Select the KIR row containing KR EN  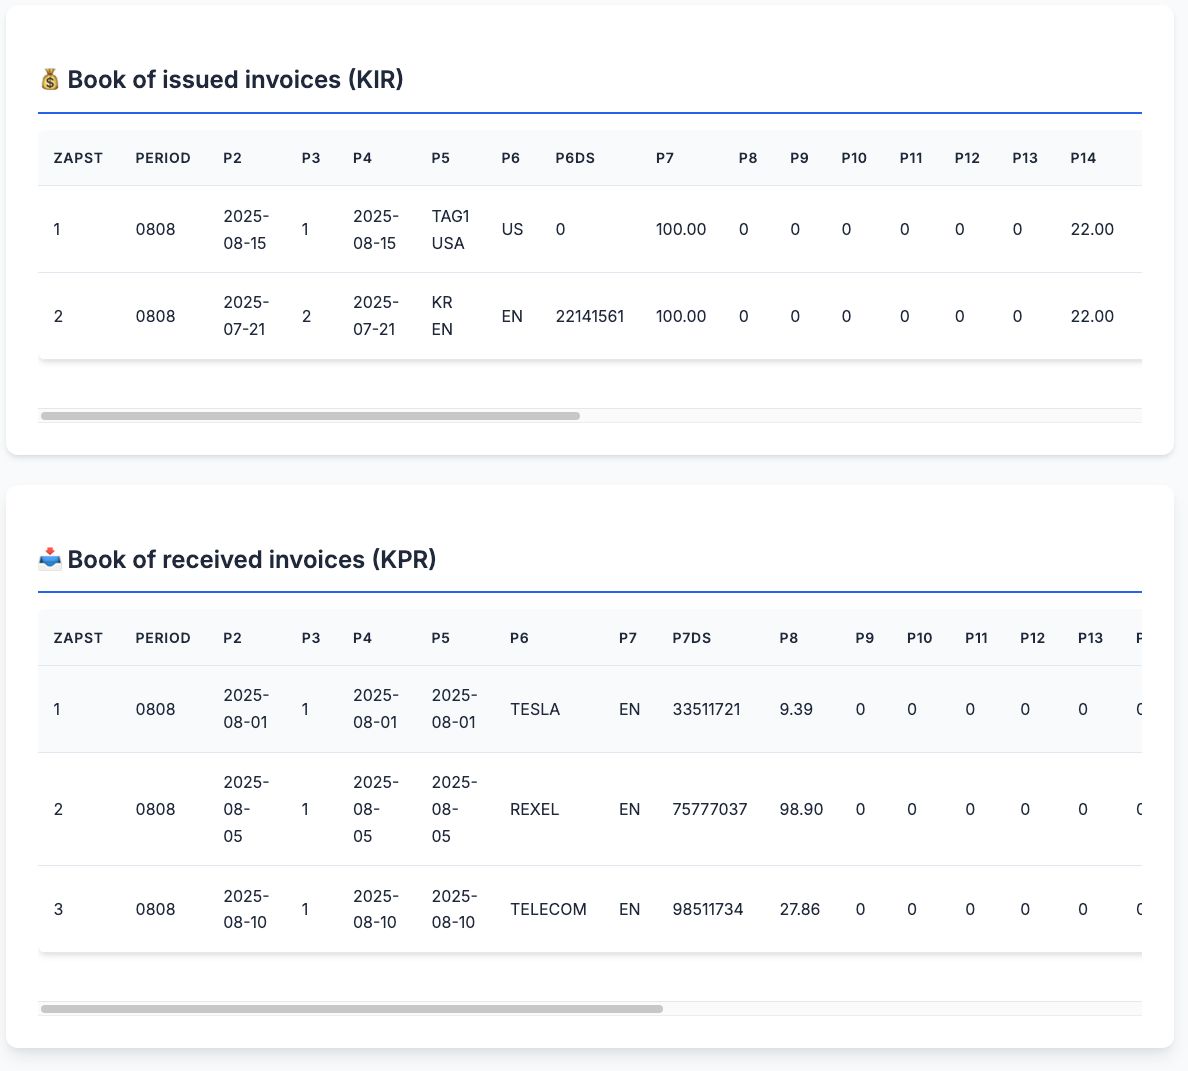[x=400, y=316]
